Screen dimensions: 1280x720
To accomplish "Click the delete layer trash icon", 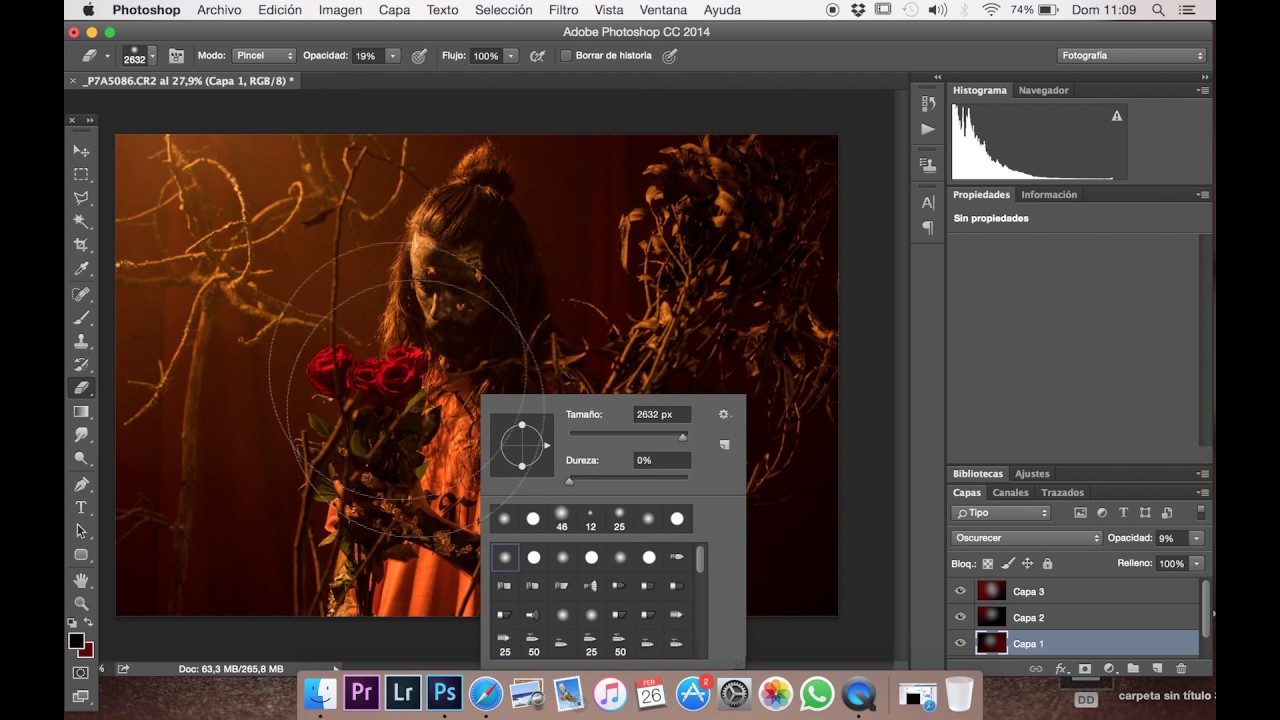I will tap(1181, 668).
